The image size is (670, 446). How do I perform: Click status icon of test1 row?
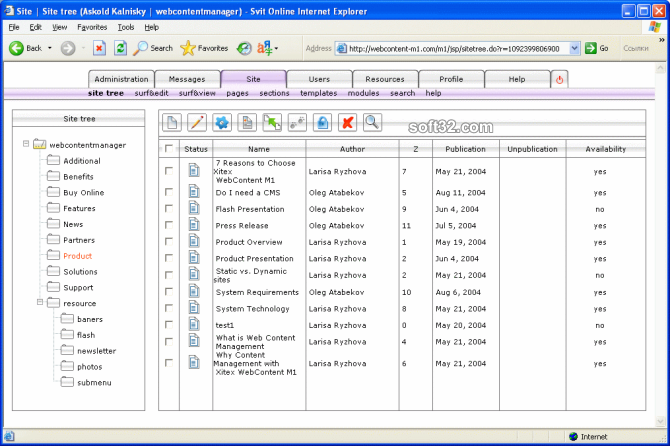point(194,324)
